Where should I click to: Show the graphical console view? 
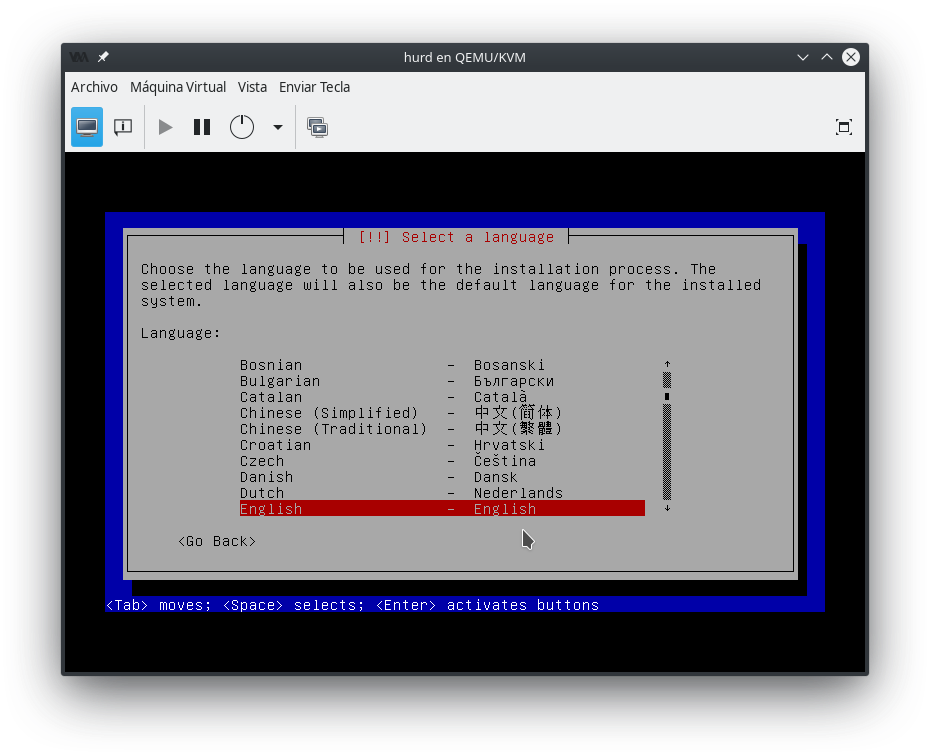tap(87, 127)
